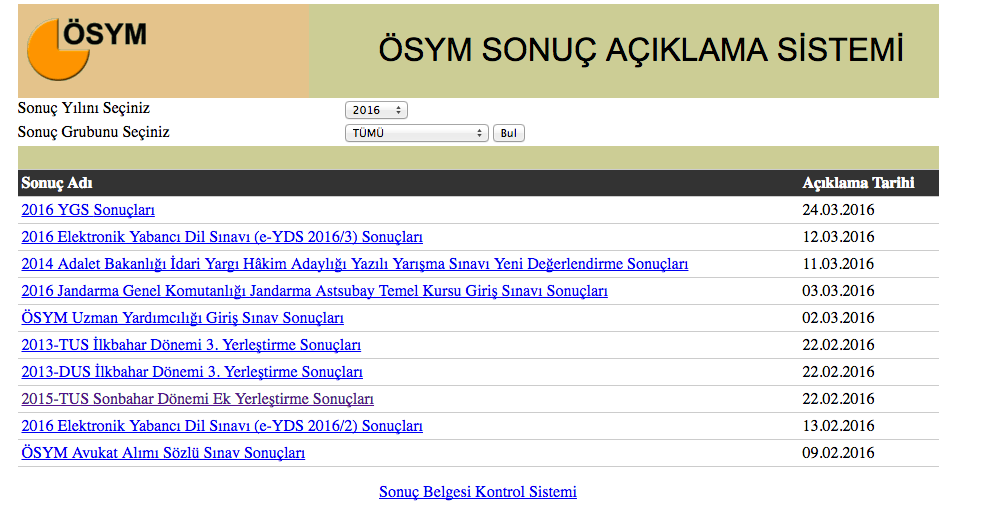
Task: Open 2014 Adalet Bakanlığı exam results link
Action: click(354, 264)
